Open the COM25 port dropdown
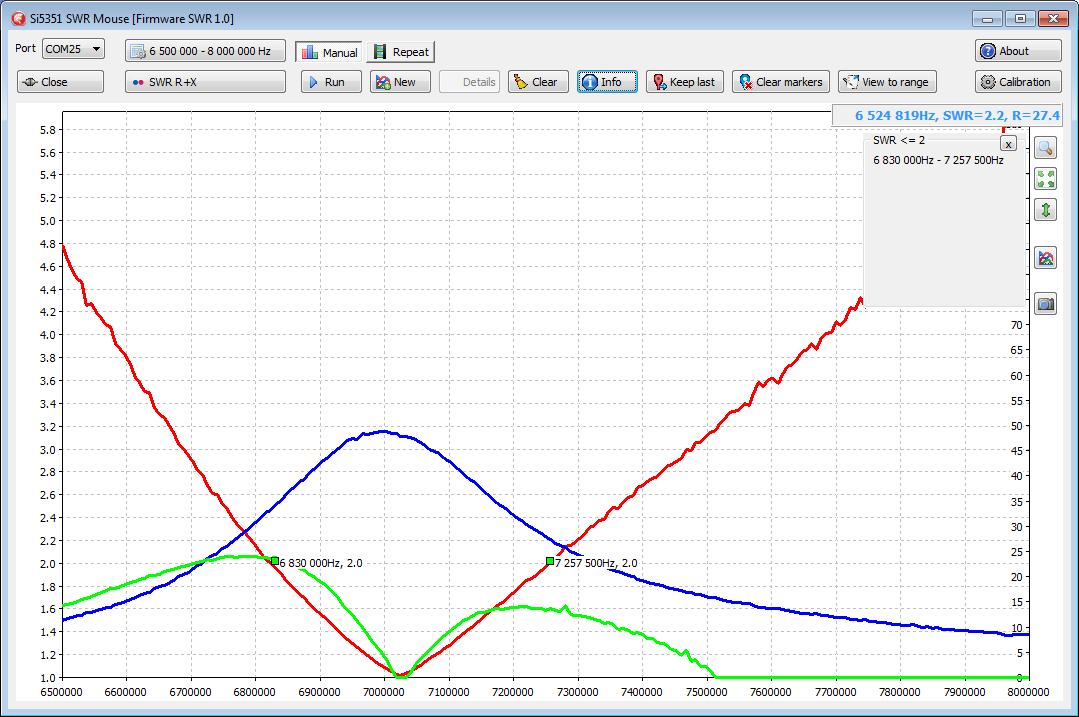 click(x=73, y=49)
